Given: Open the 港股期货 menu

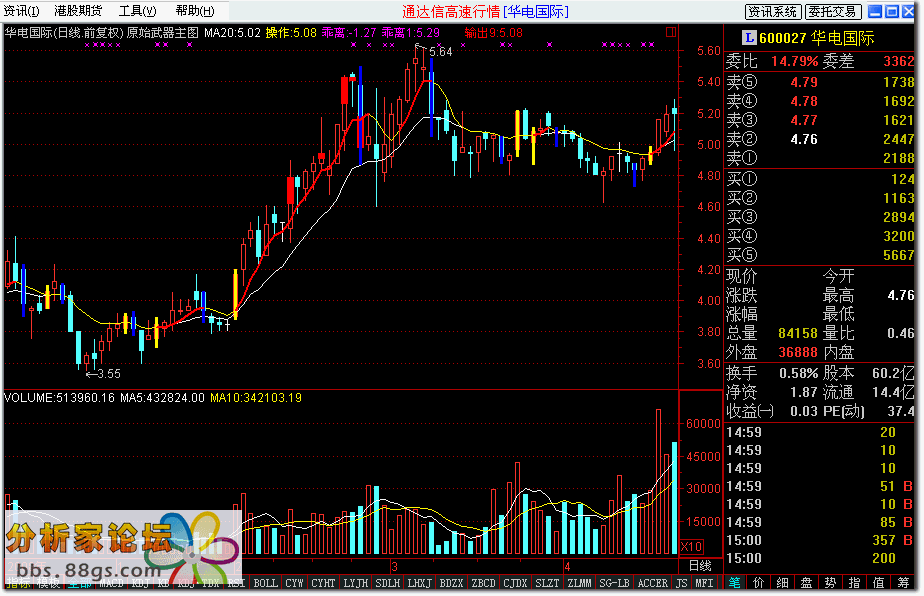Looking at the screenshot, I should pyautogui.click(x=78, y=11).
